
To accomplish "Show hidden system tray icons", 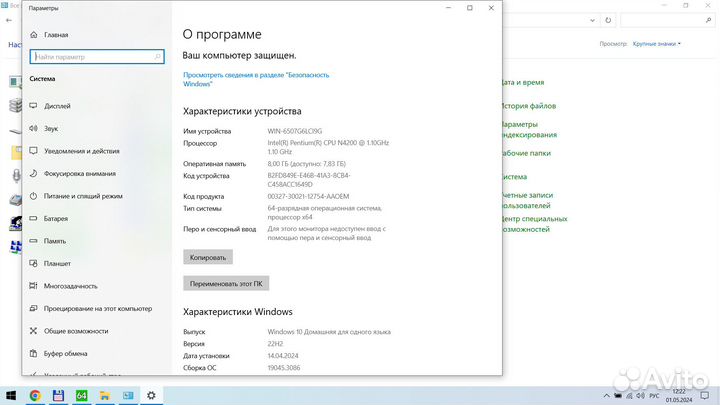I will 607,396.
